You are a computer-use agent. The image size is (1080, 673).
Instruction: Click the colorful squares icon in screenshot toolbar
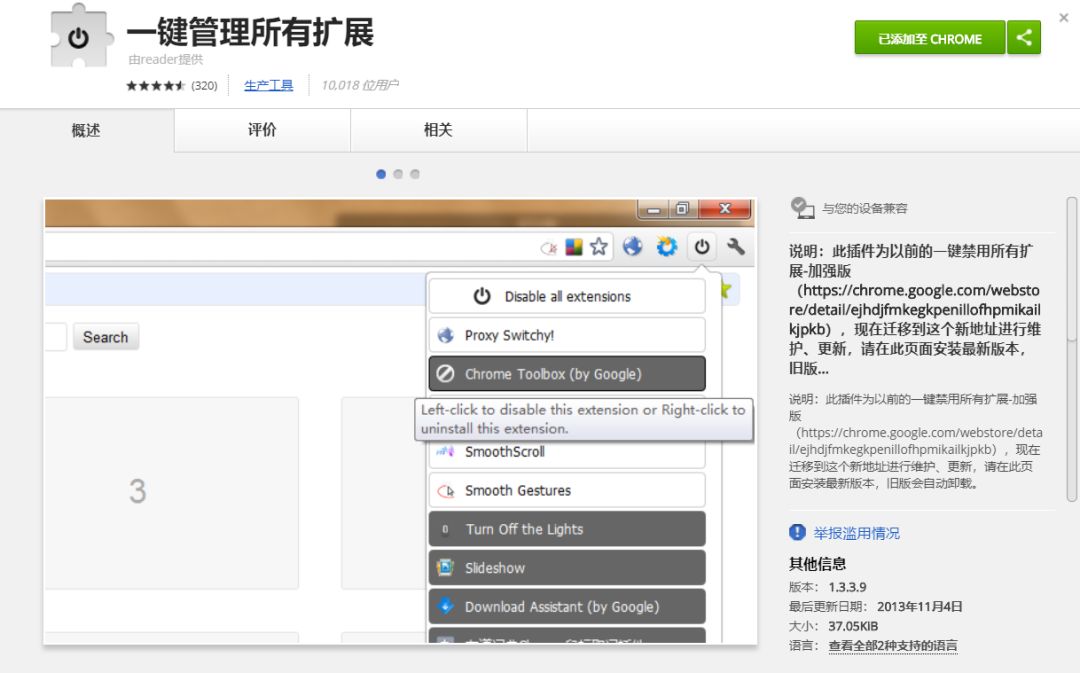coord(574,247)
